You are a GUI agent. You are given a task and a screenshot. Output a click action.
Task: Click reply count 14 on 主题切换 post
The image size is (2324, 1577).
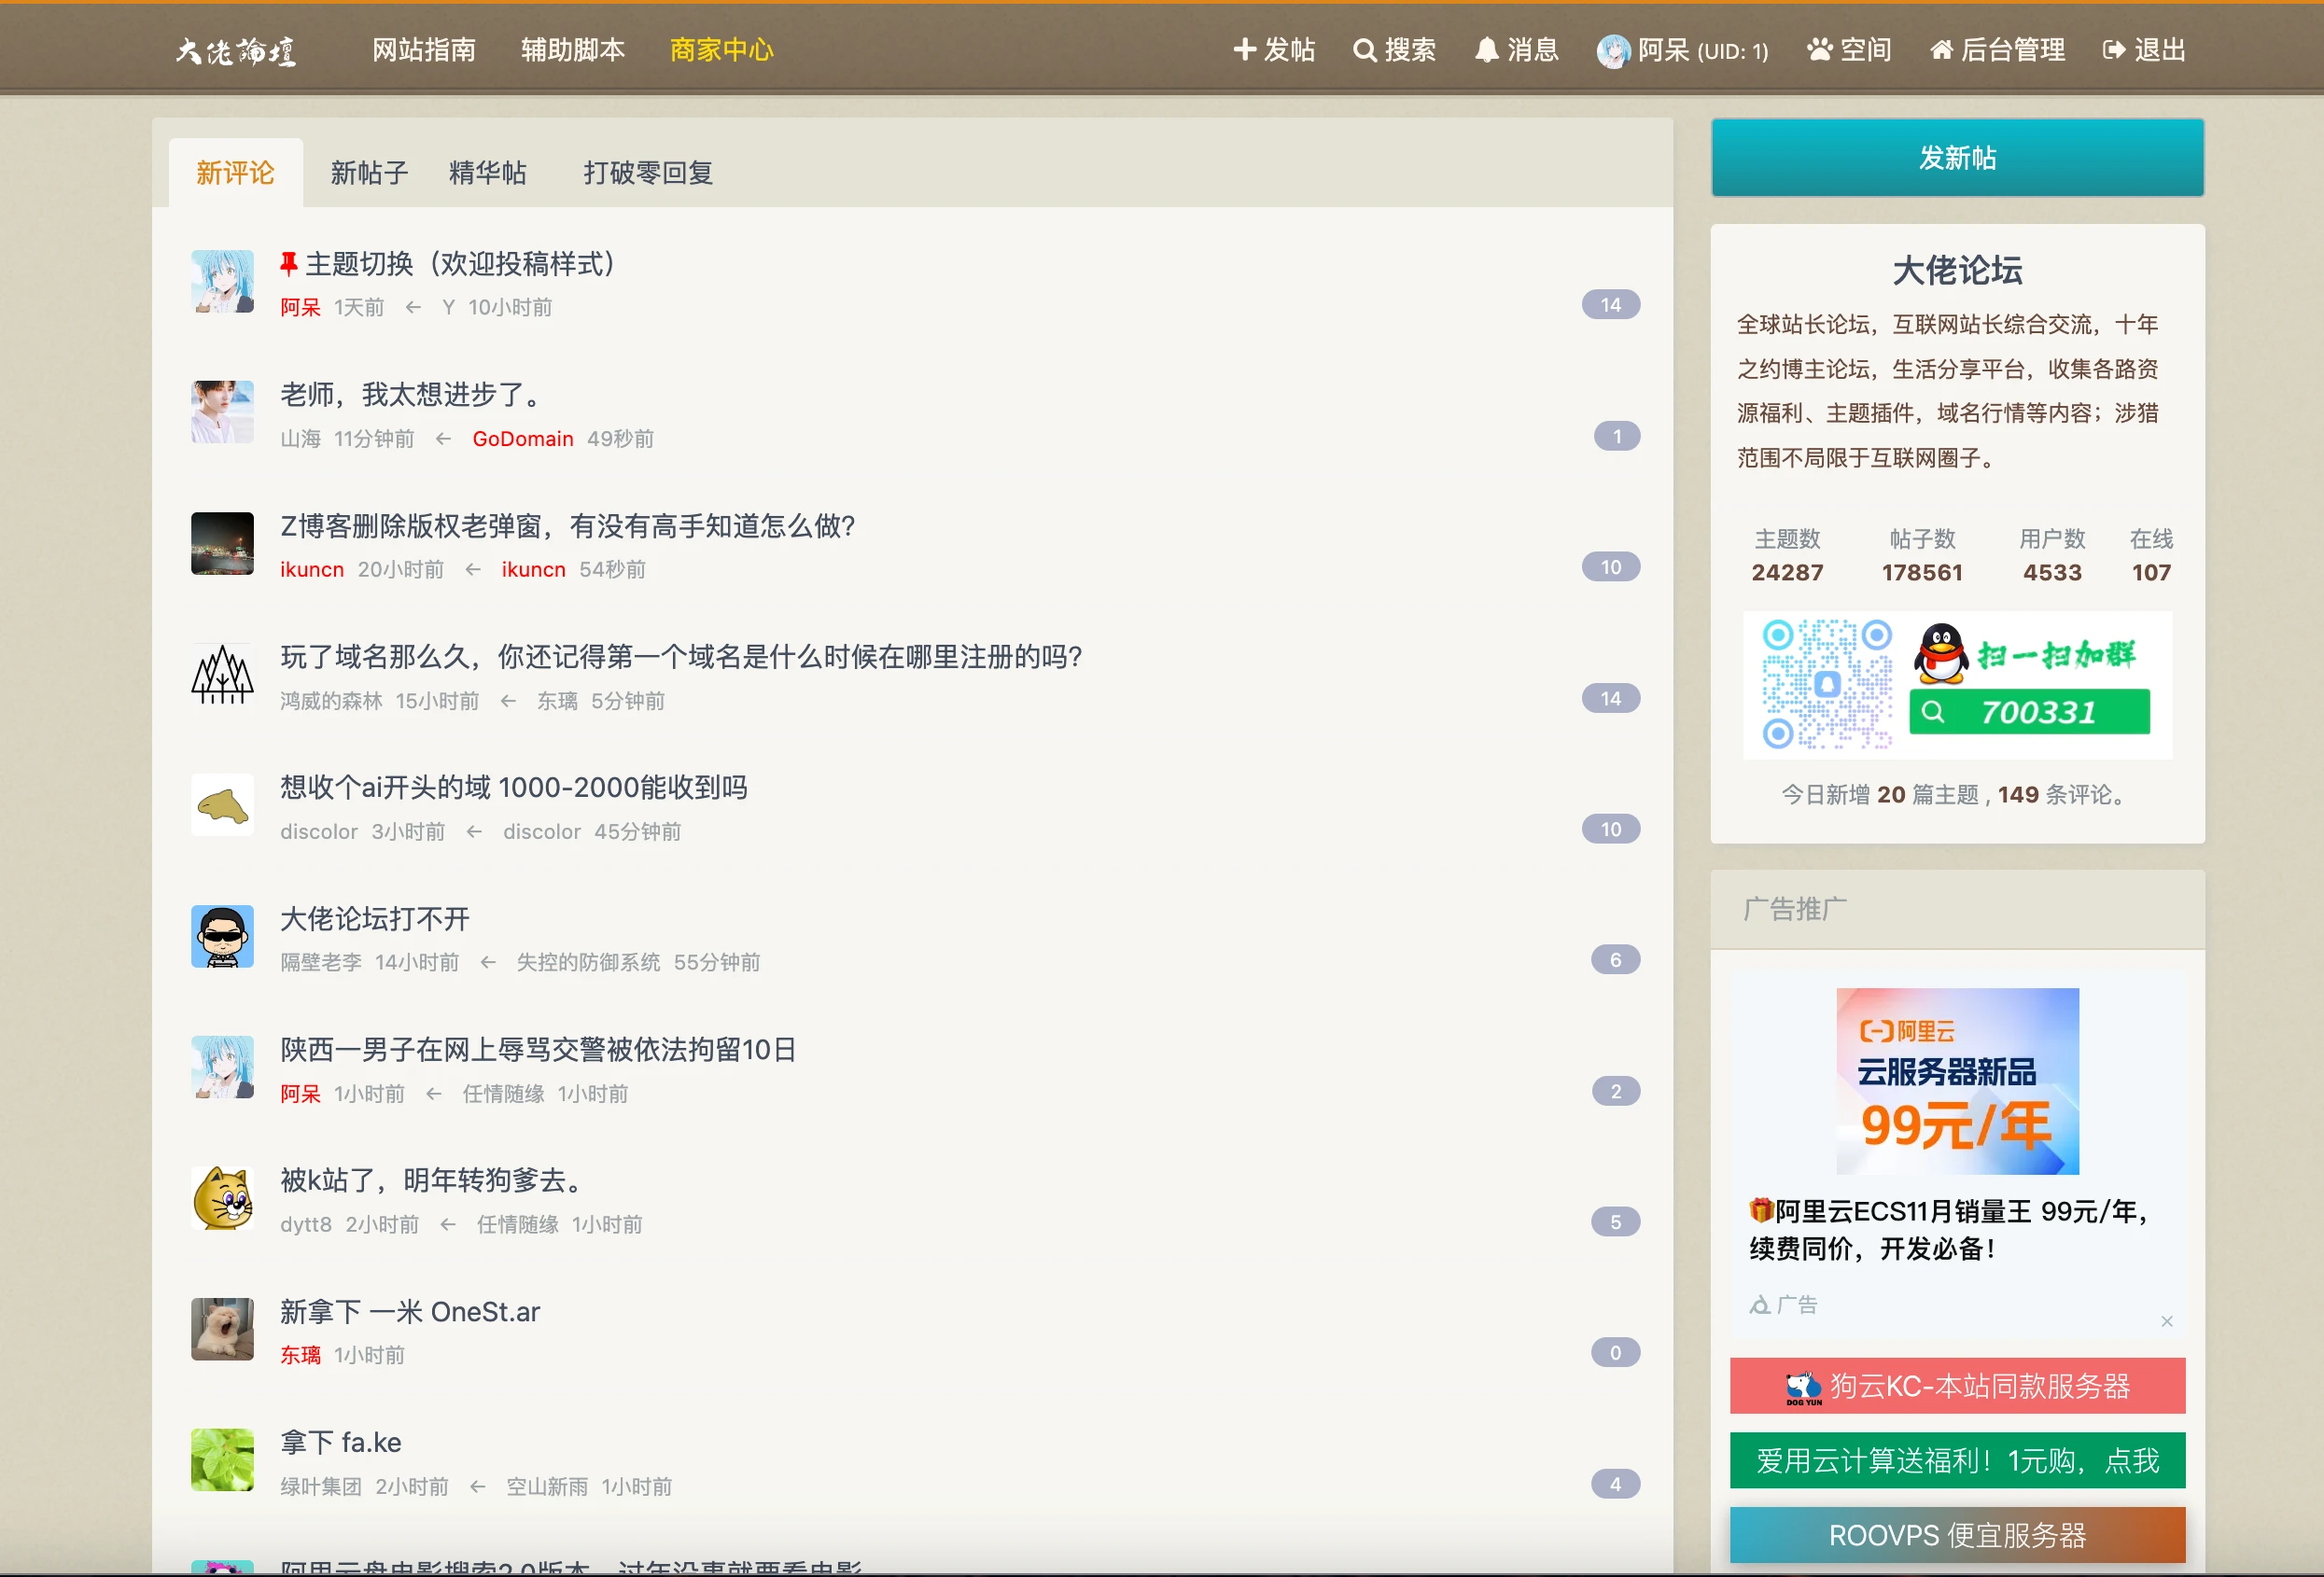tap(1610, 305)
